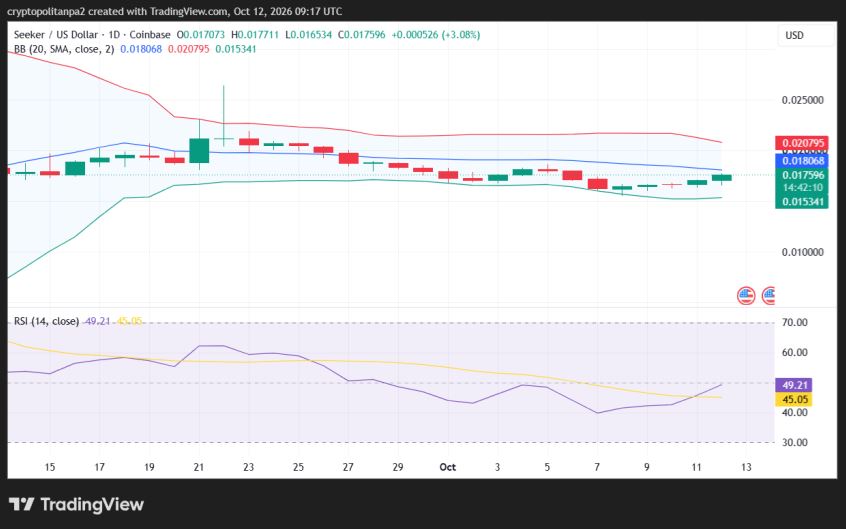846x529 pixels.
Task: Click the RSI legend value 49.21
Action: [98, 321]
